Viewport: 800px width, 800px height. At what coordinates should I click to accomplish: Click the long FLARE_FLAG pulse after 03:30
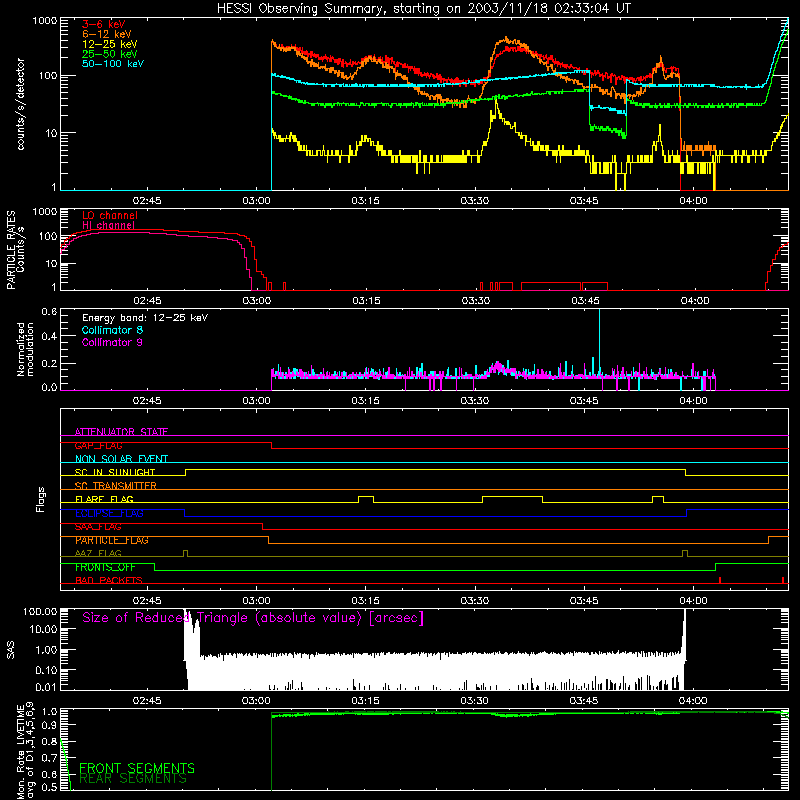tap(512, 499)
